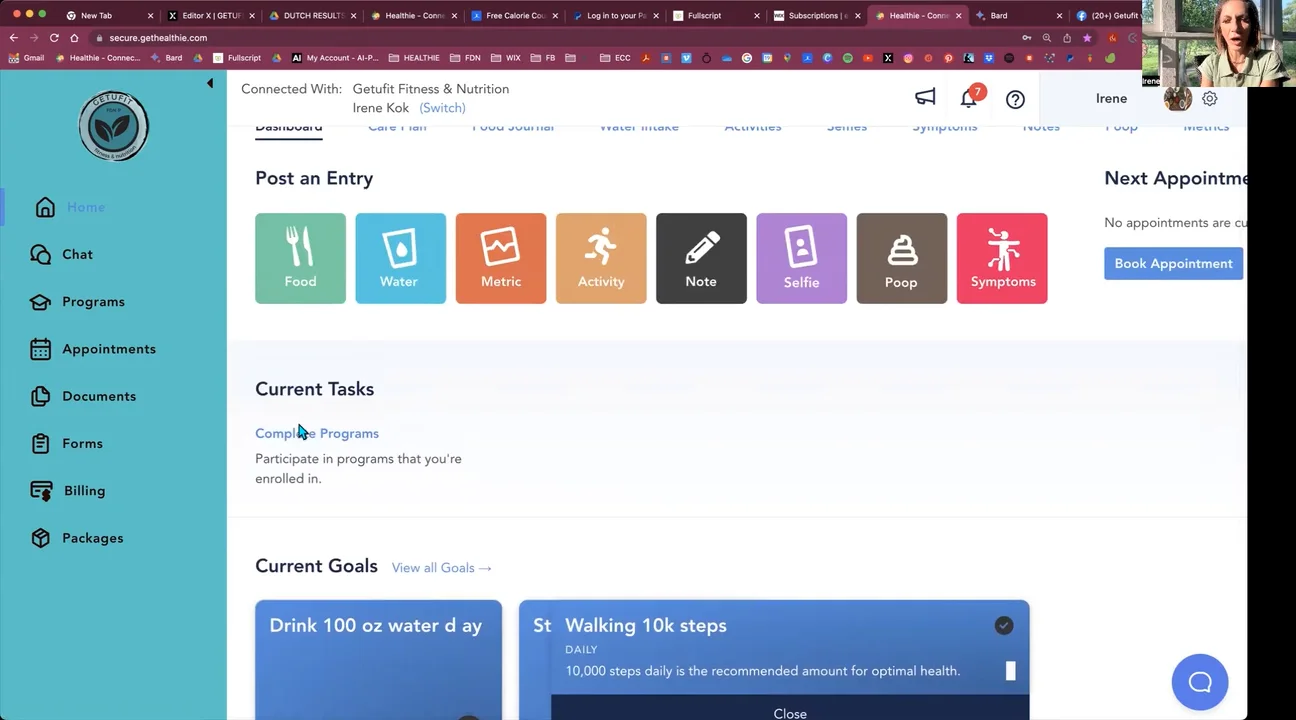Expand the ECC bookmarks folder
This screenshot has width=1296, height=720.
click(x=615, y=58)
